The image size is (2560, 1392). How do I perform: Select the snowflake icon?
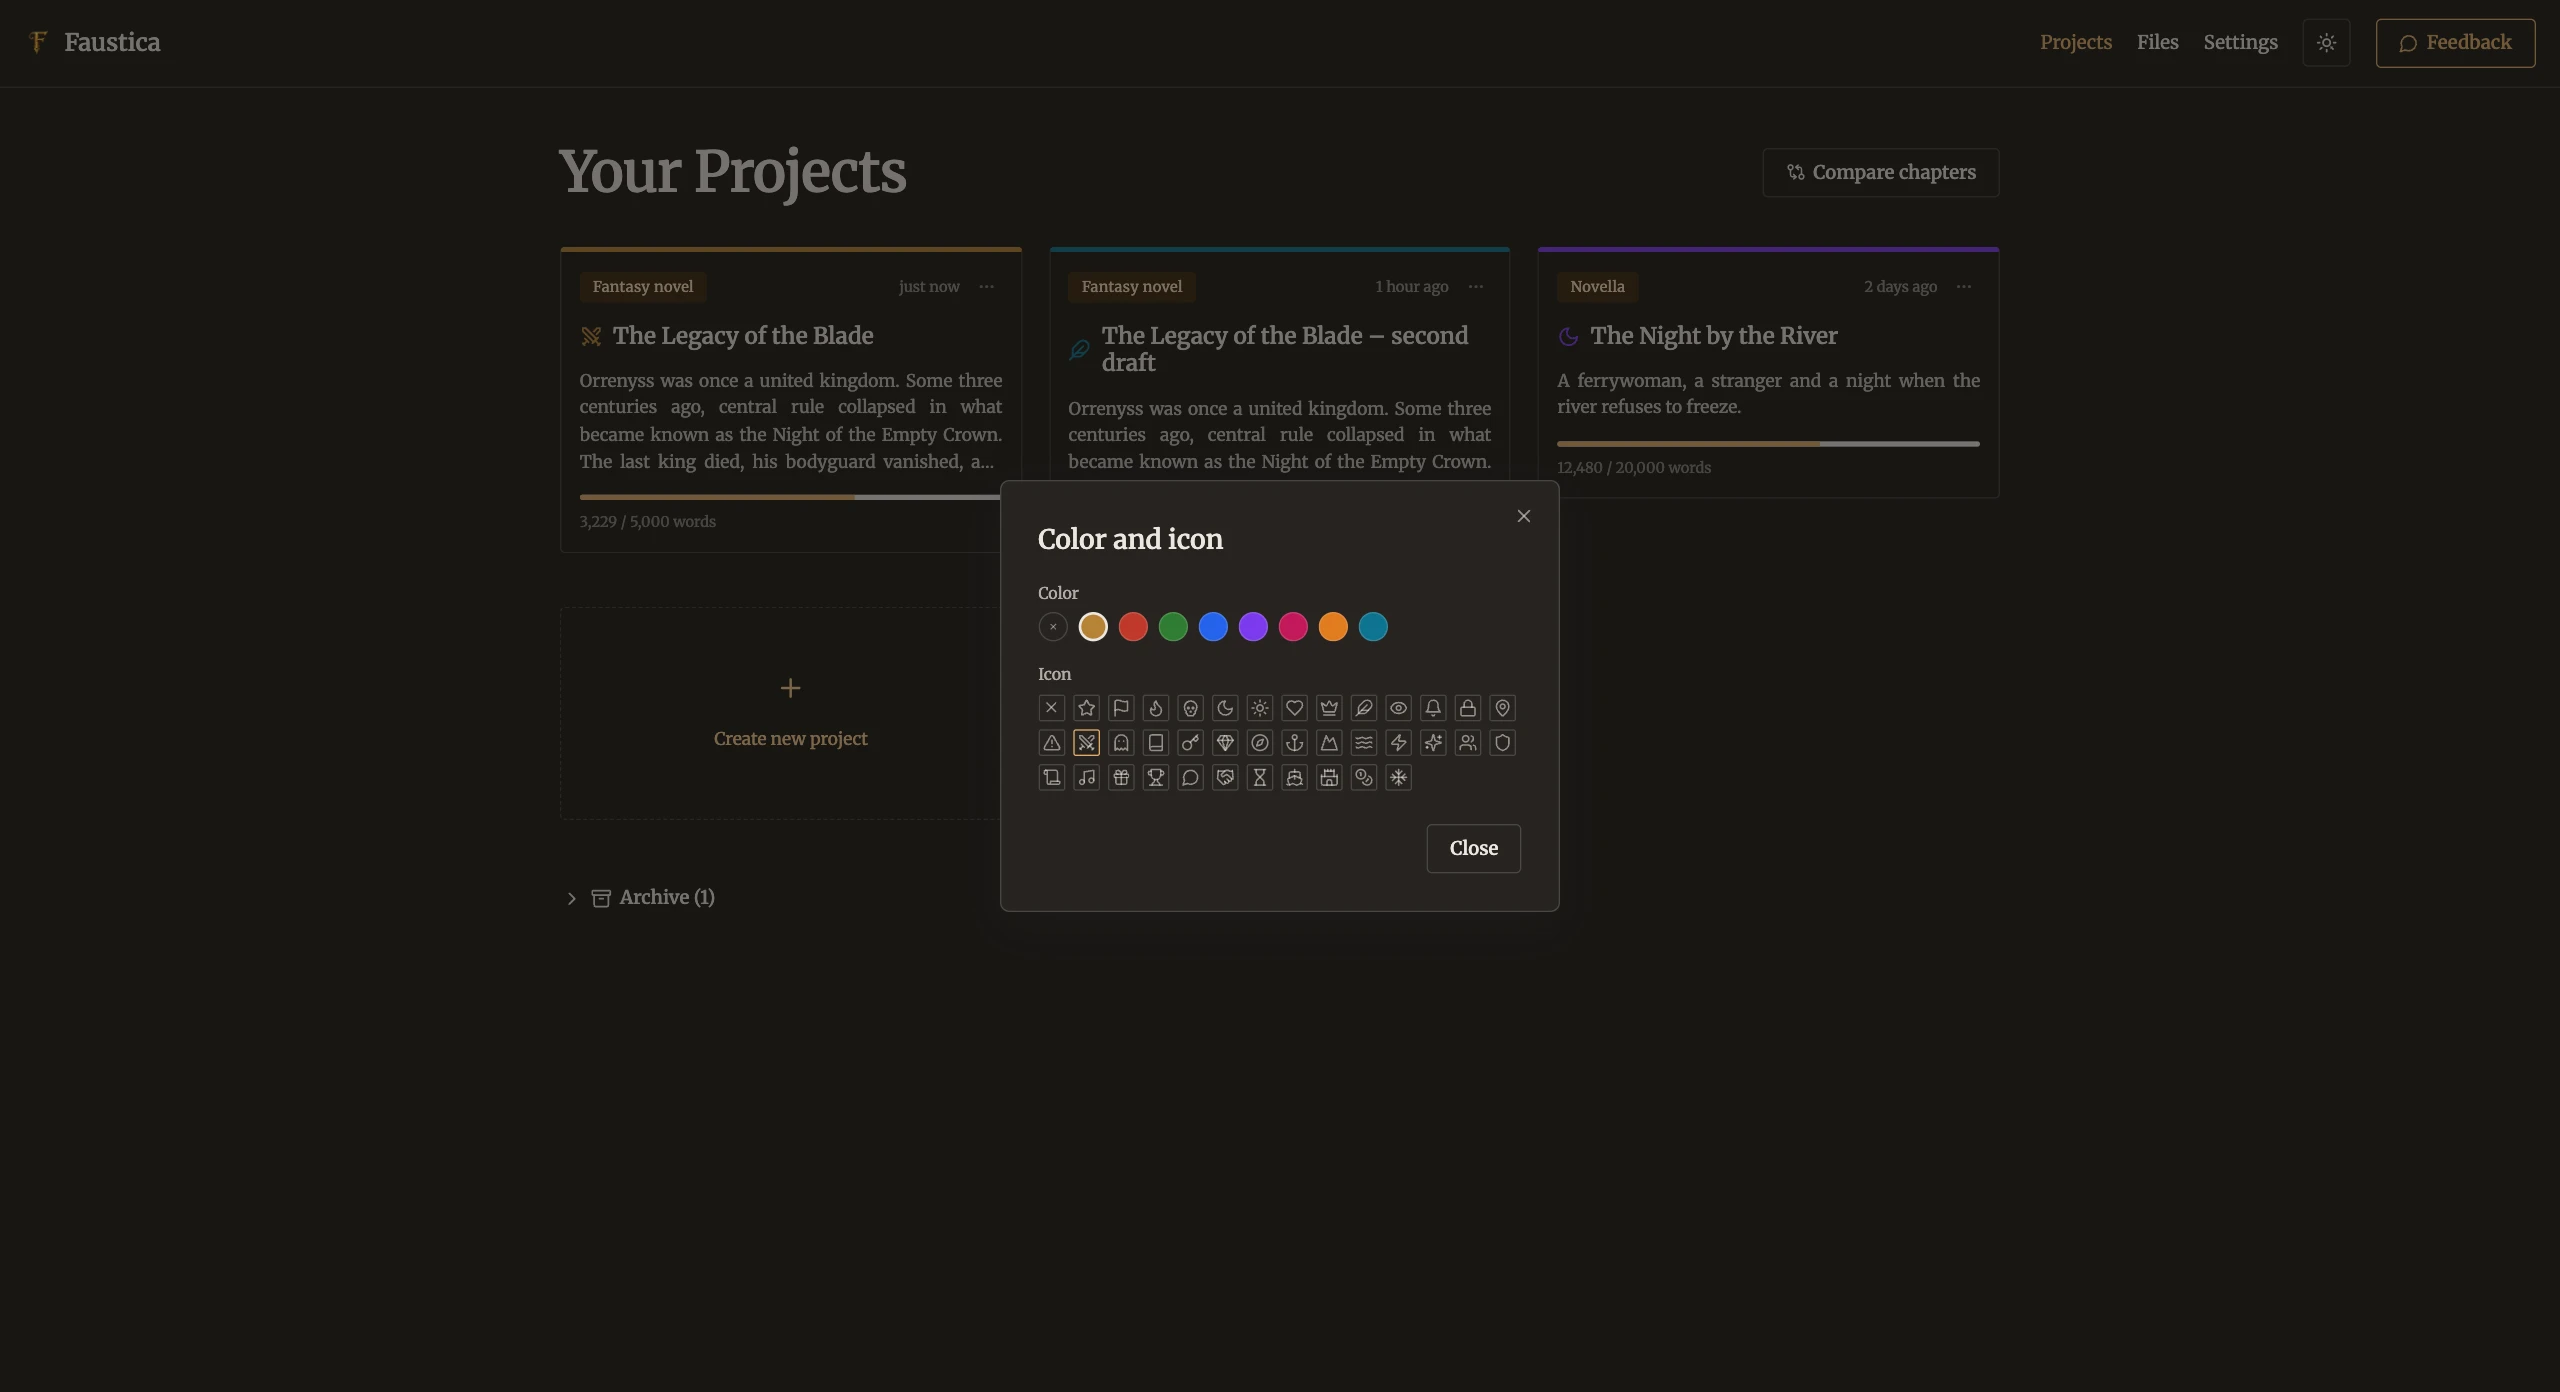pos(1398,777)
